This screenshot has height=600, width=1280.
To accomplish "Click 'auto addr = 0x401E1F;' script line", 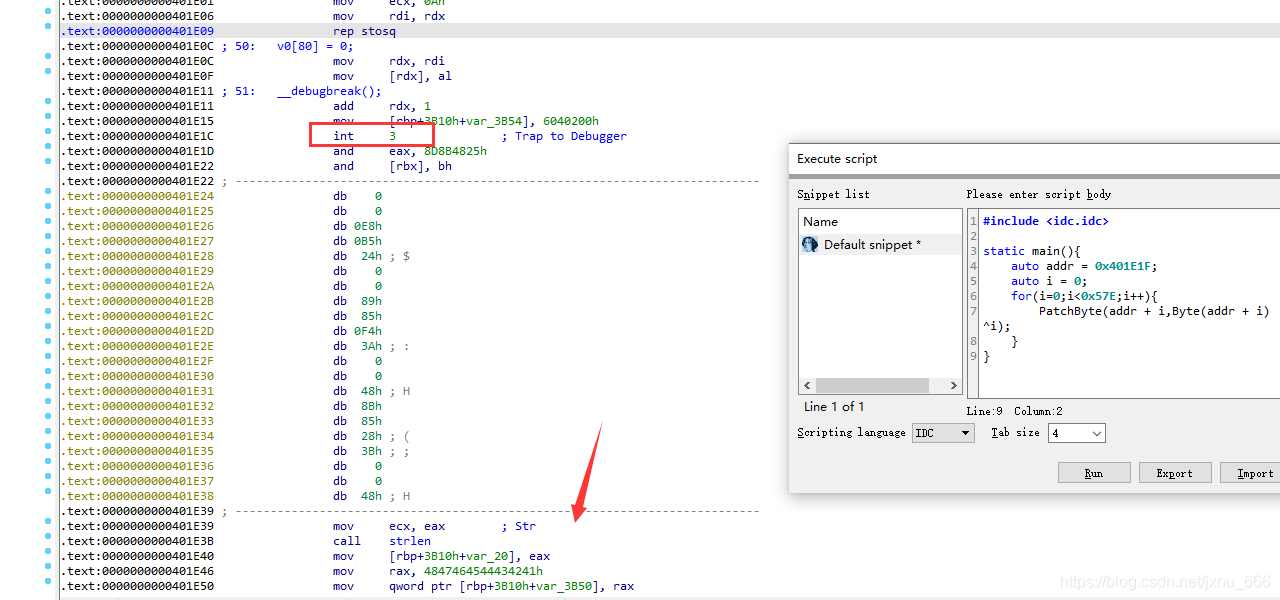I will click(1084, 266).
